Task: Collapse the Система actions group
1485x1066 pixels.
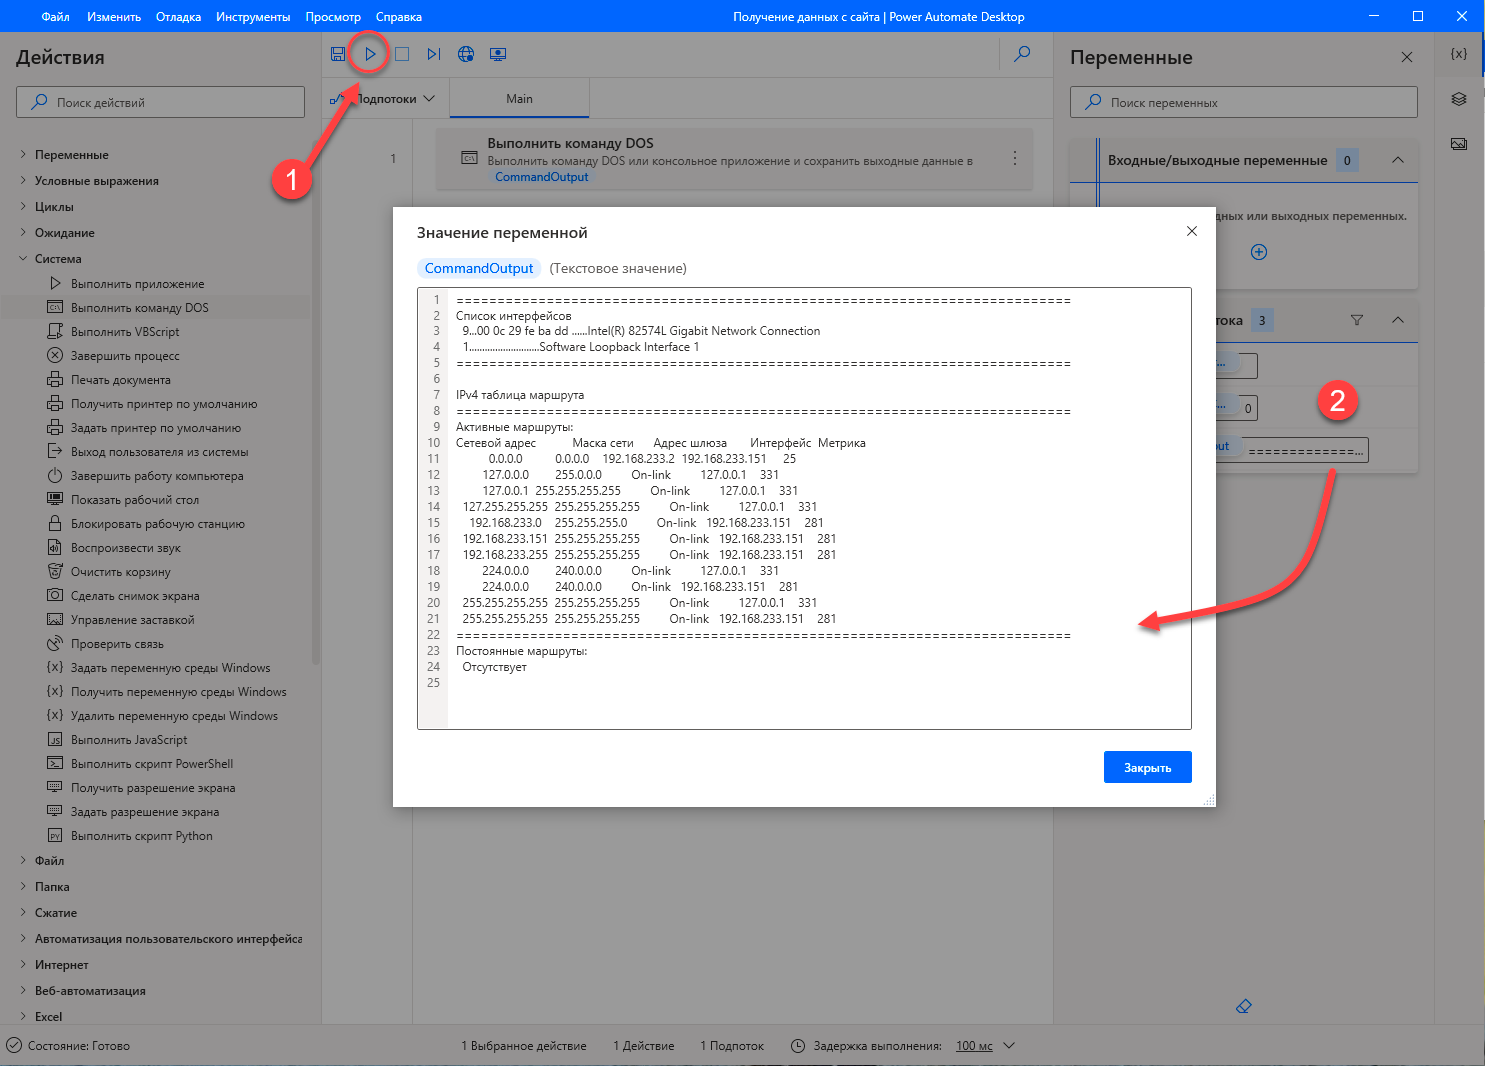Action: coord(24,259)
